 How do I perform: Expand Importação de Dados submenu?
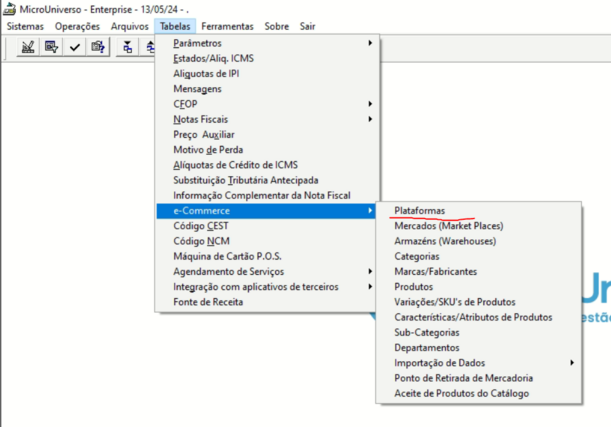click(x=479, y=363)
